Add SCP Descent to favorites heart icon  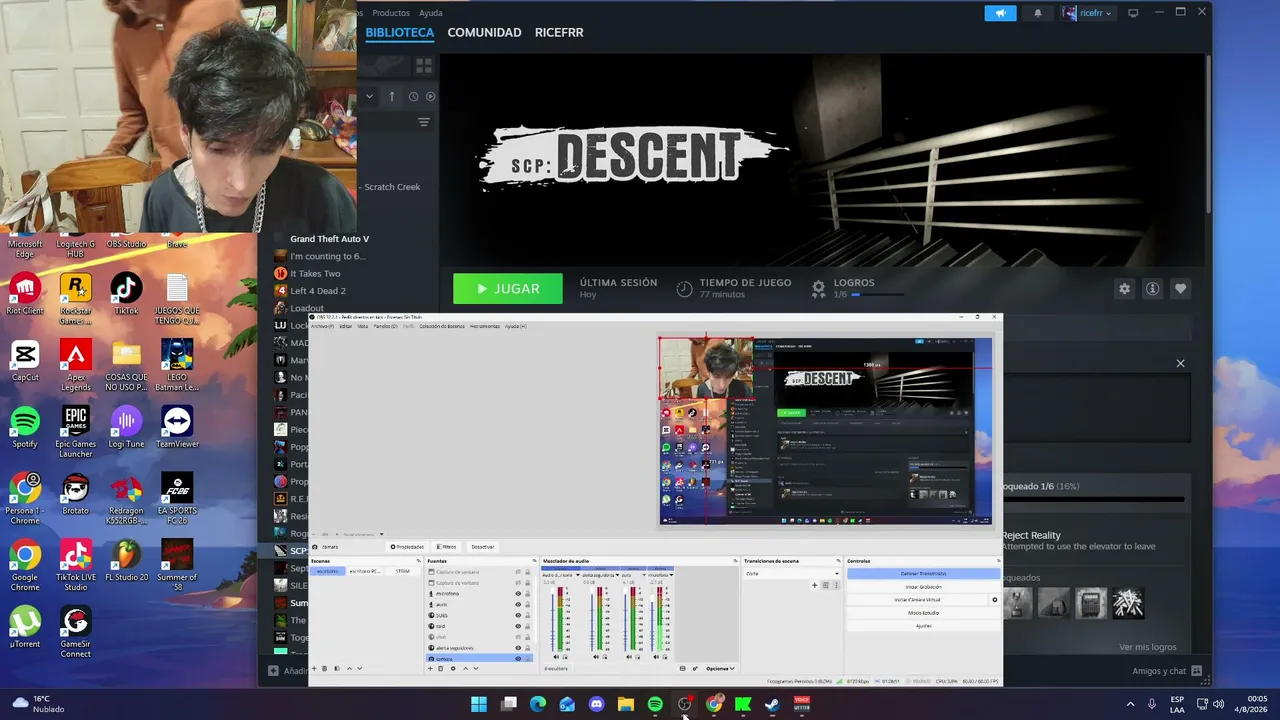(x=1180, y=289)
